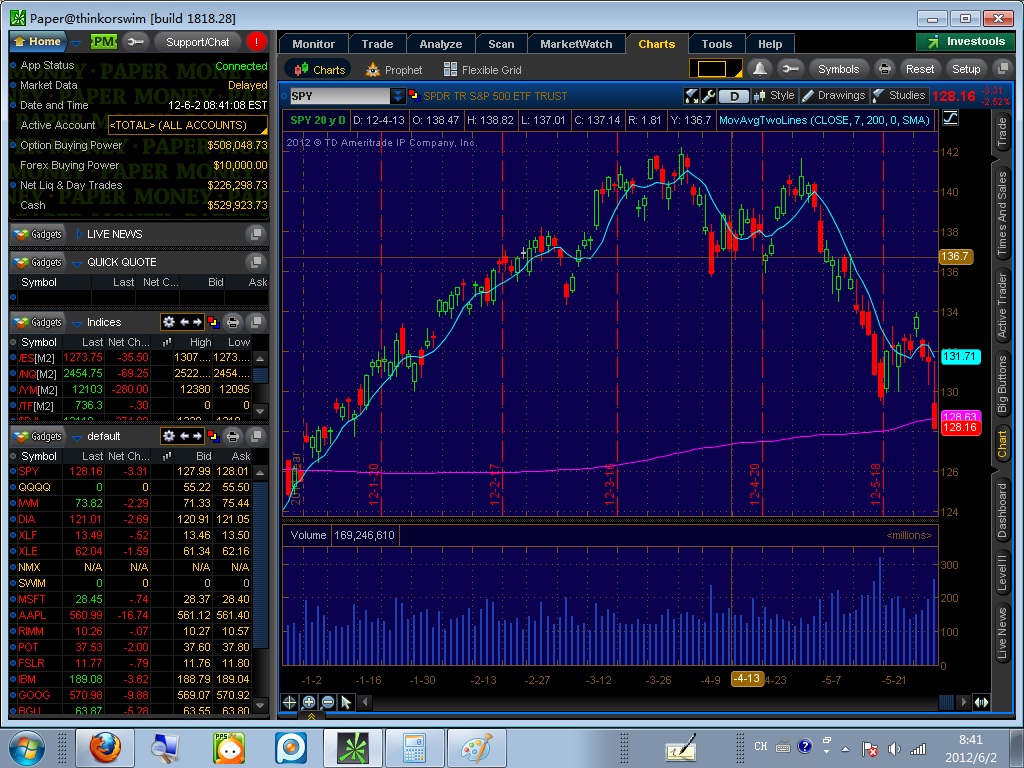The image size is (1024, 768).
Task: Toggle the Date and Time row bullet
Action: click(x=13, y=105)
